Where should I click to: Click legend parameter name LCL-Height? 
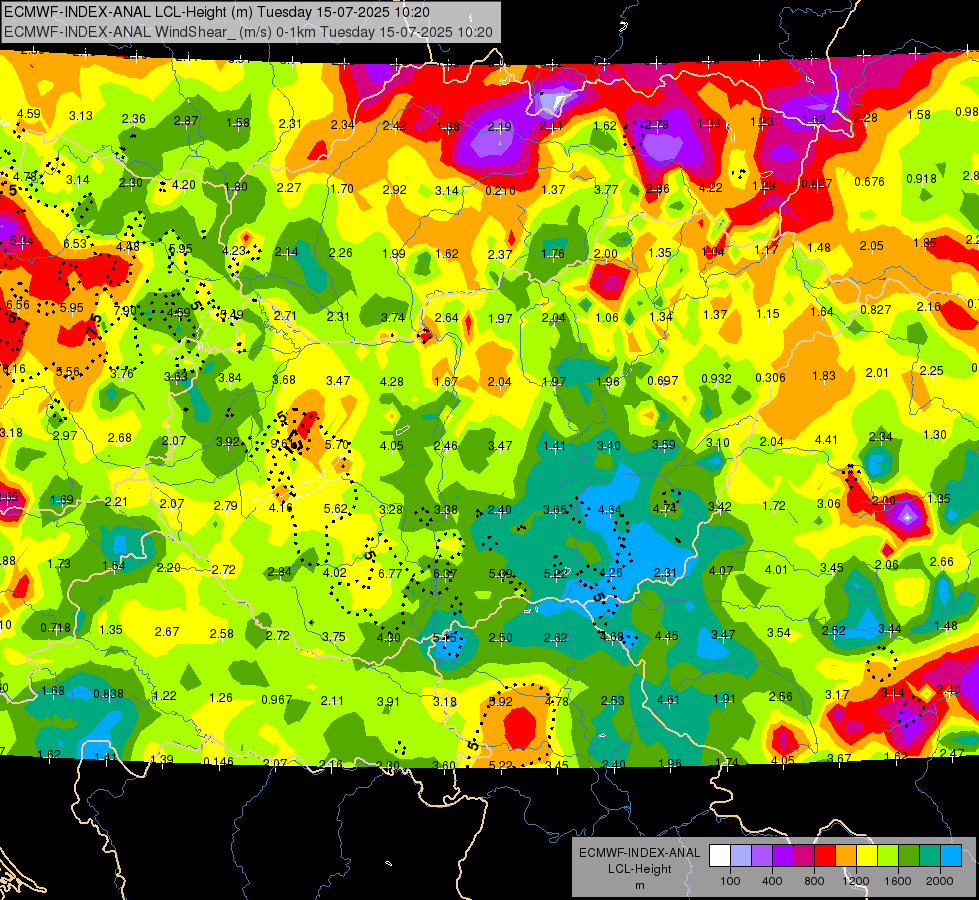pos(639,869)
